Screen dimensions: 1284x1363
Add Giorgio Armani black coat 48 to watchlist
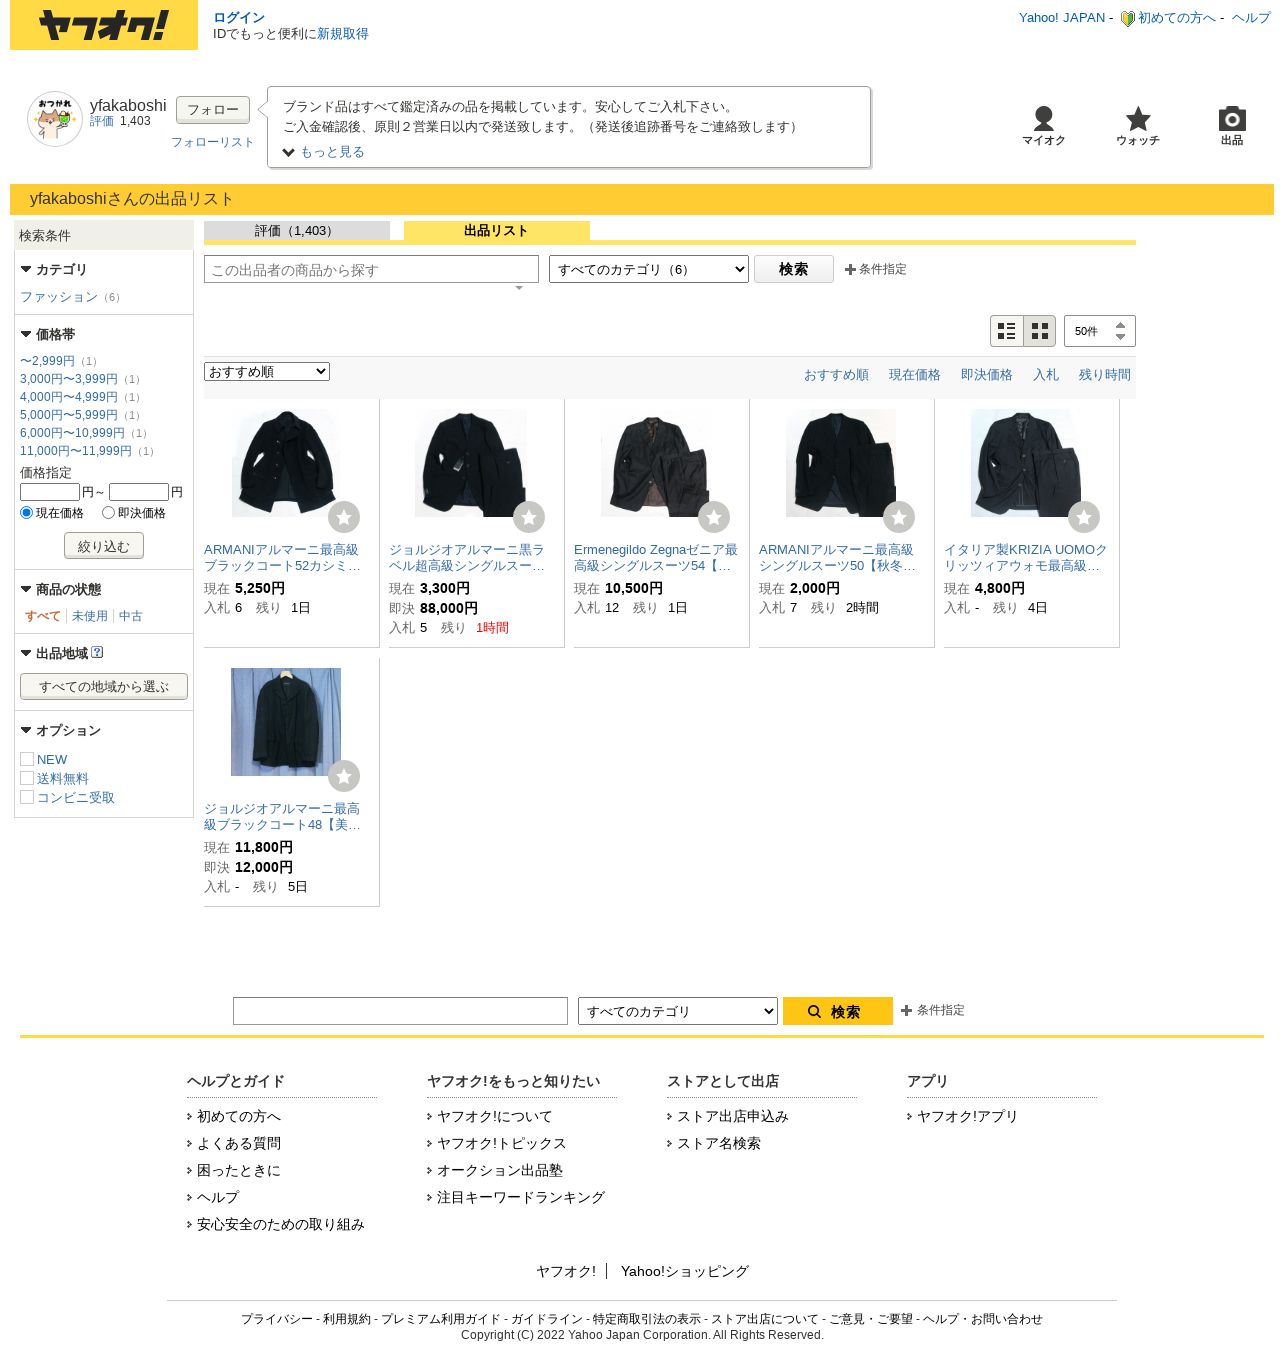tap(344, 776)
